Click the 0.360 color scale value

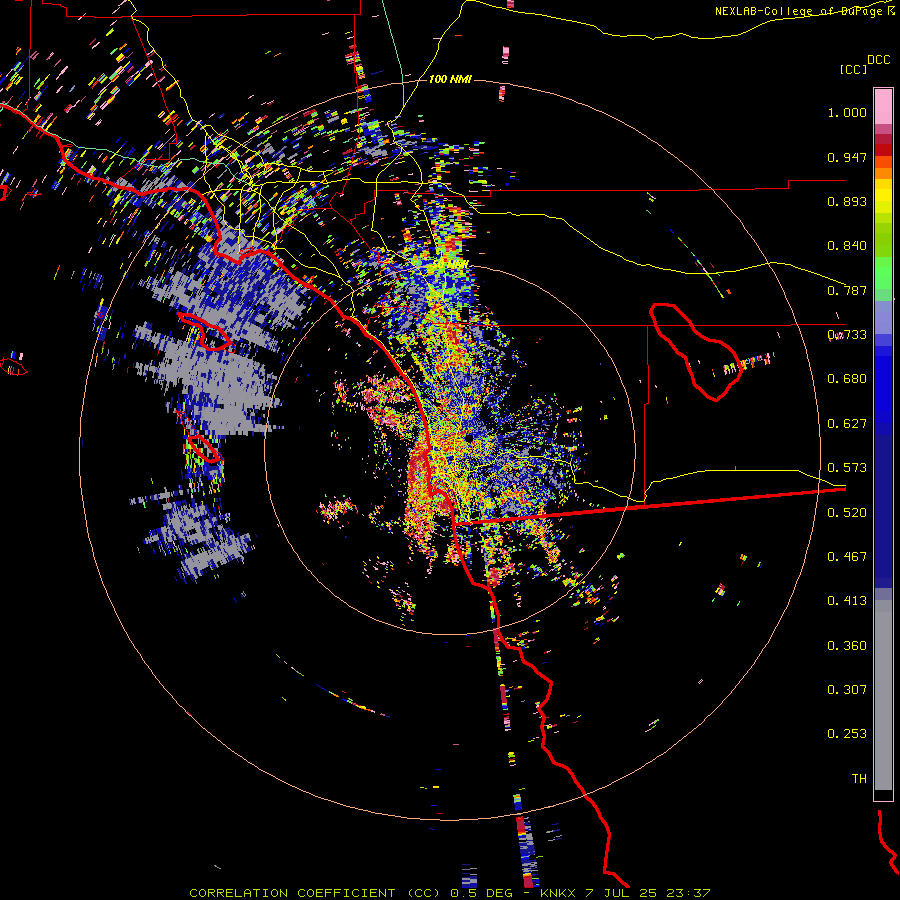(847, 646)
